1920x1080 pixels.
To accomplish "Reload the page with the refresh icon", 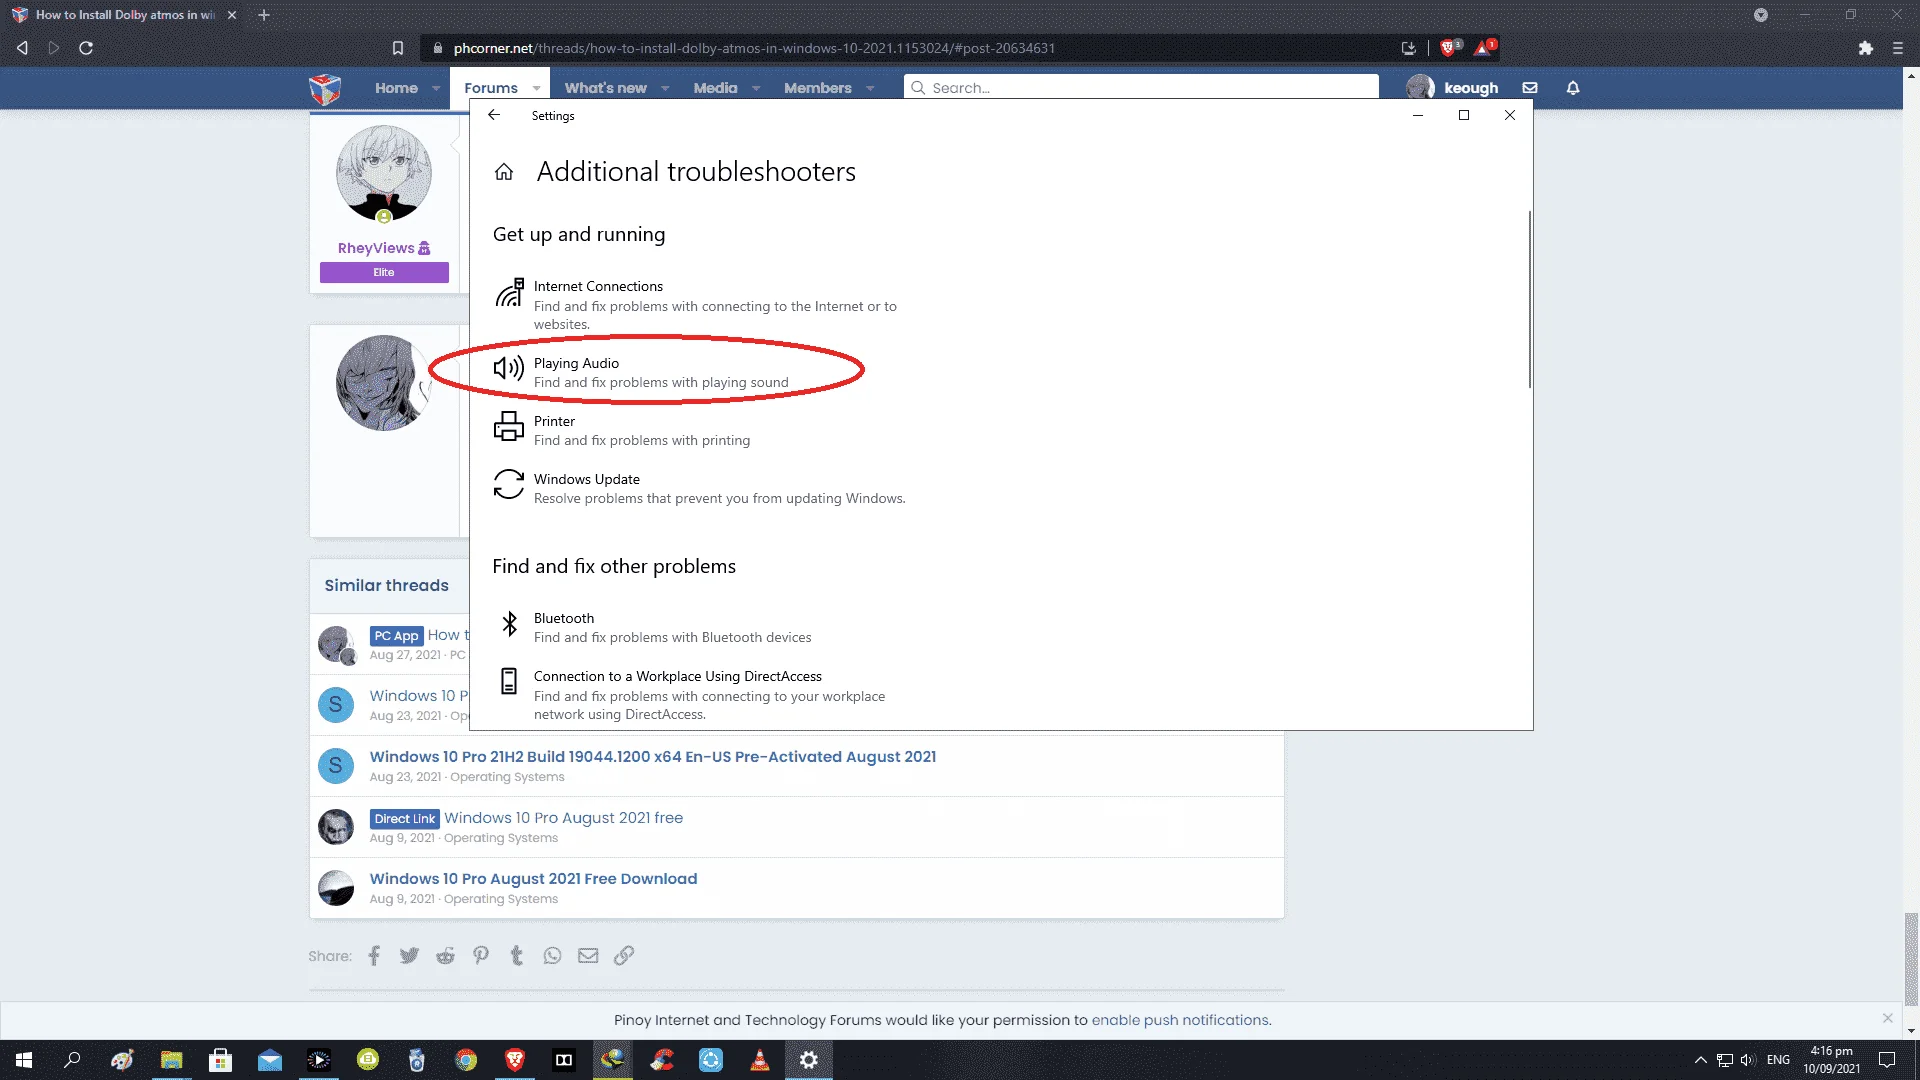I will (86, 48).
